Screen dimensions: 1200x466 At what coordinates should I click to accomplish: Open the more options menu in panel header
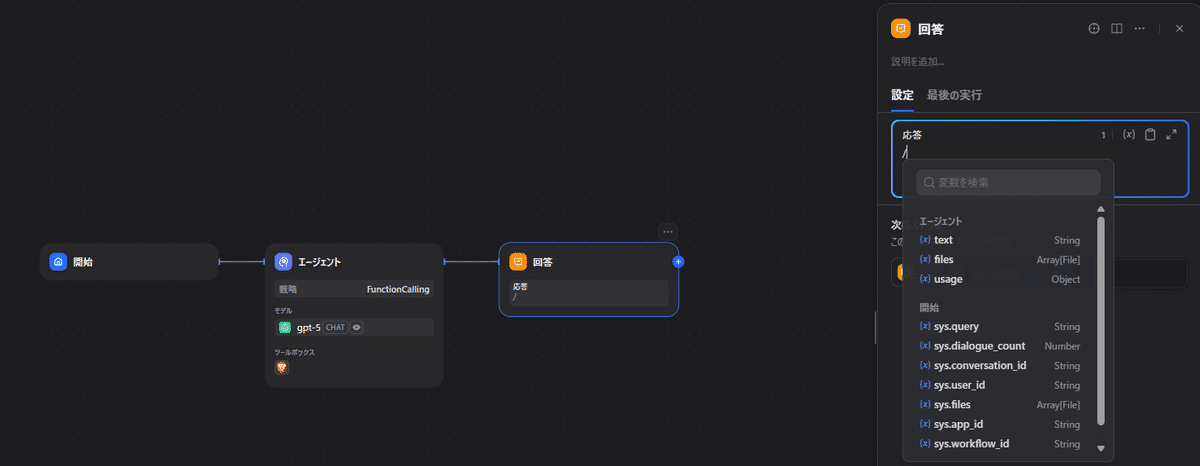[1140, 29]
